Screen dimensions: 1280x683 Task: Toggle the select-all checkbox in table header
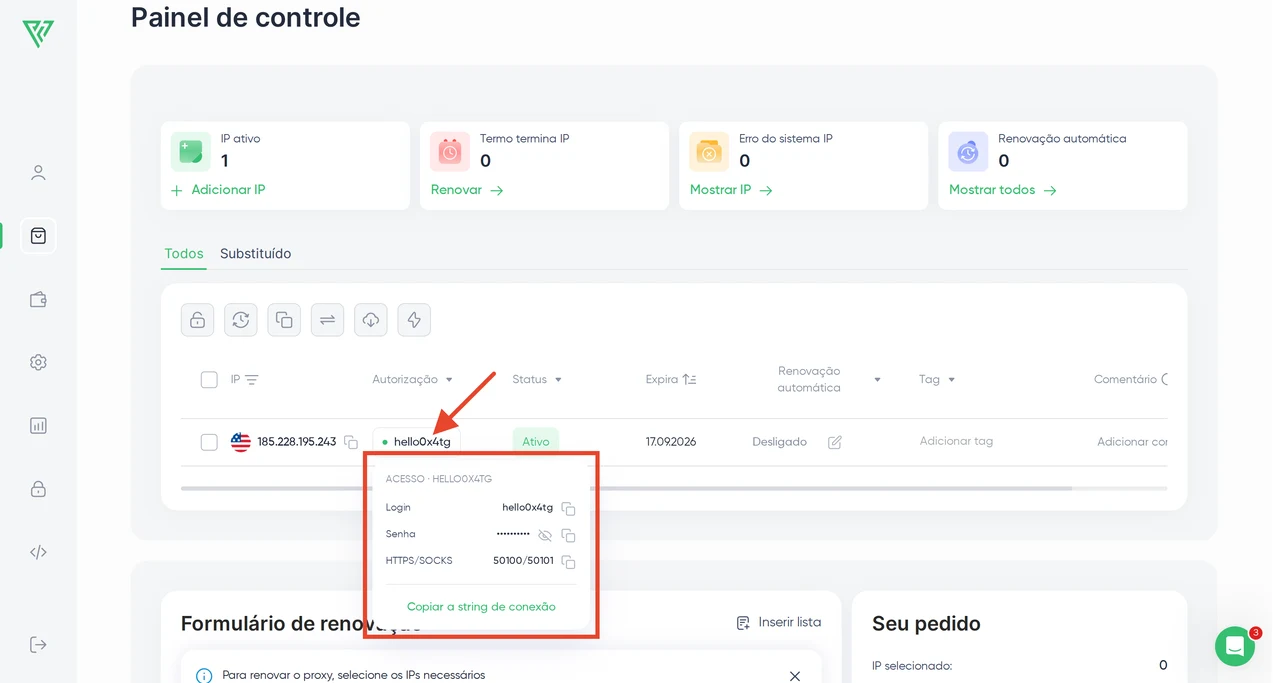tap(209, 380)
